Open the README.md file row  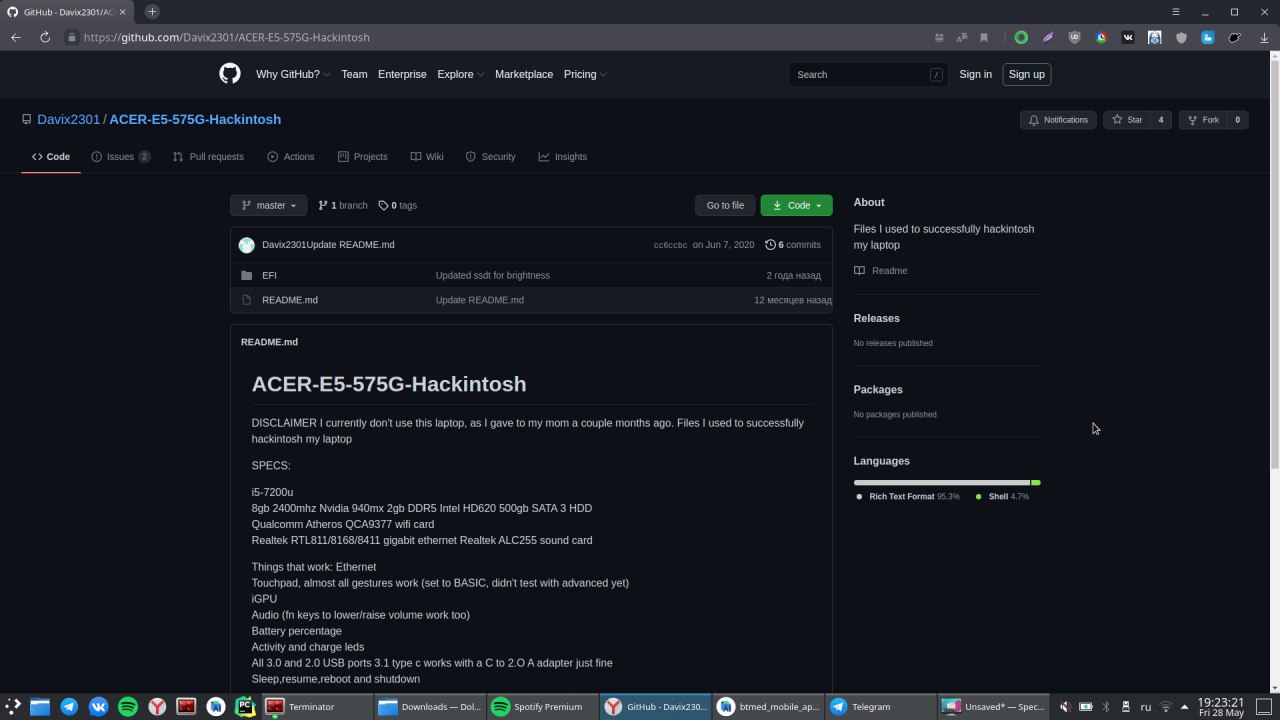click(x=531, y=300)
